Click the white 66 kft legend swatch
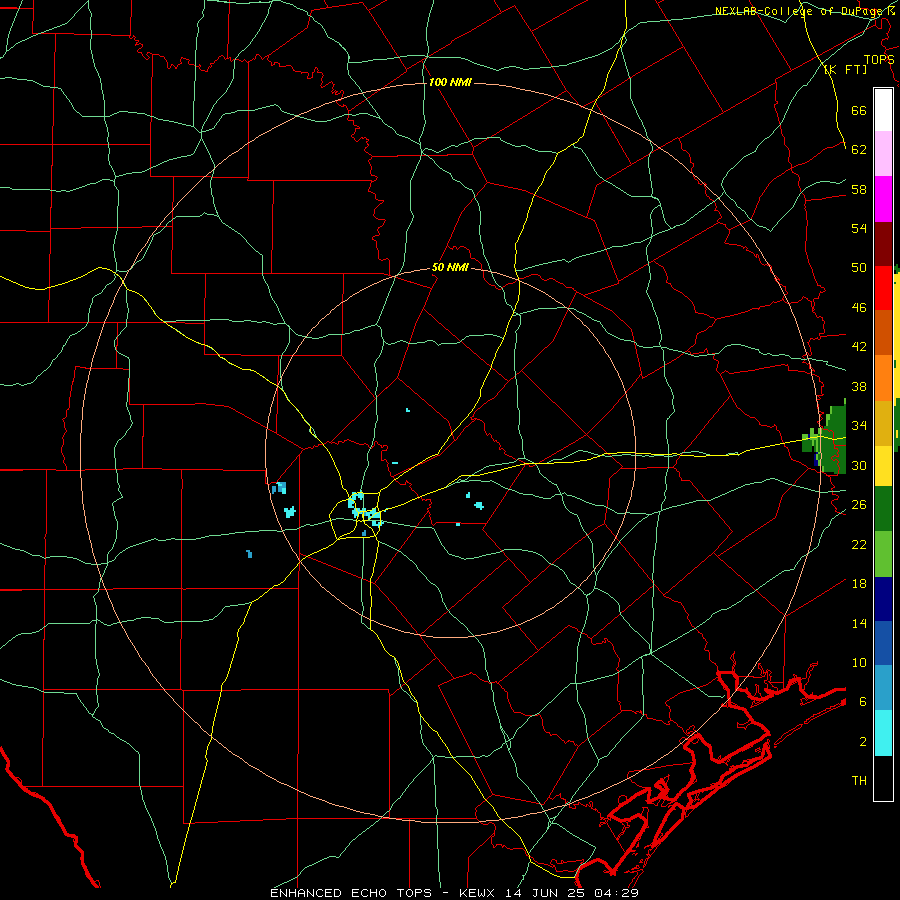The width and height of the screenshot is (900, 900). (x=883, y=110)
